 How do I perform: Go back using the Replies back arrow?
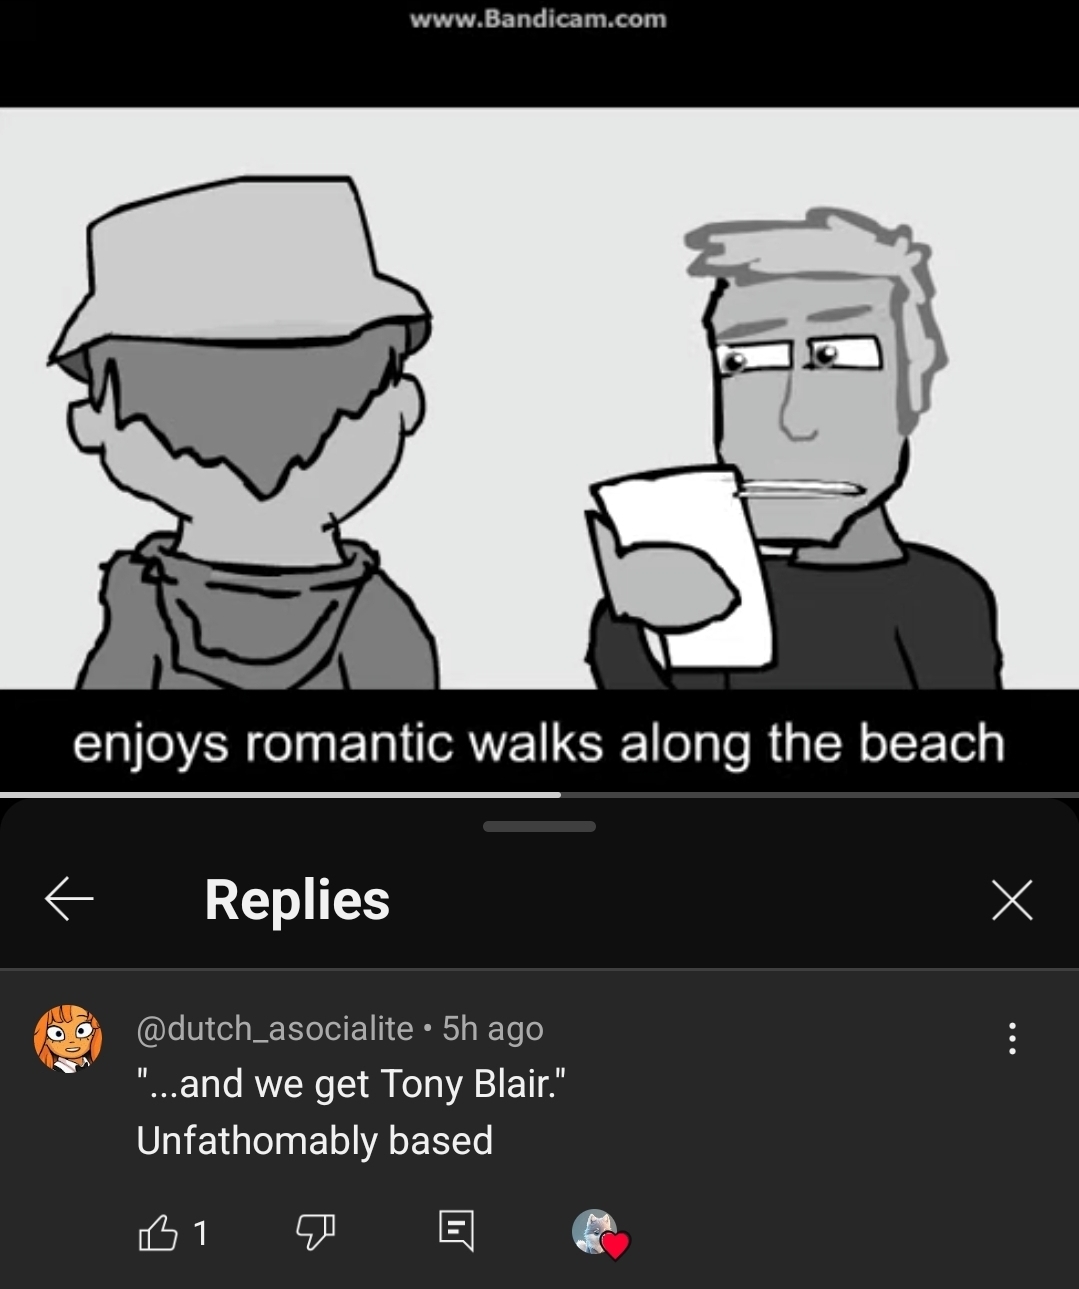69,899
